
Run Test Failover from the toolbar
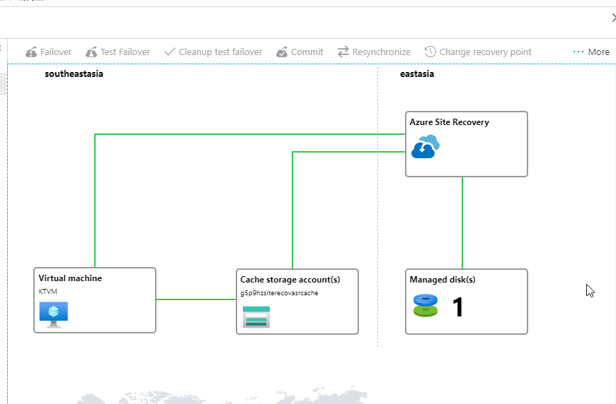[118, 52]
